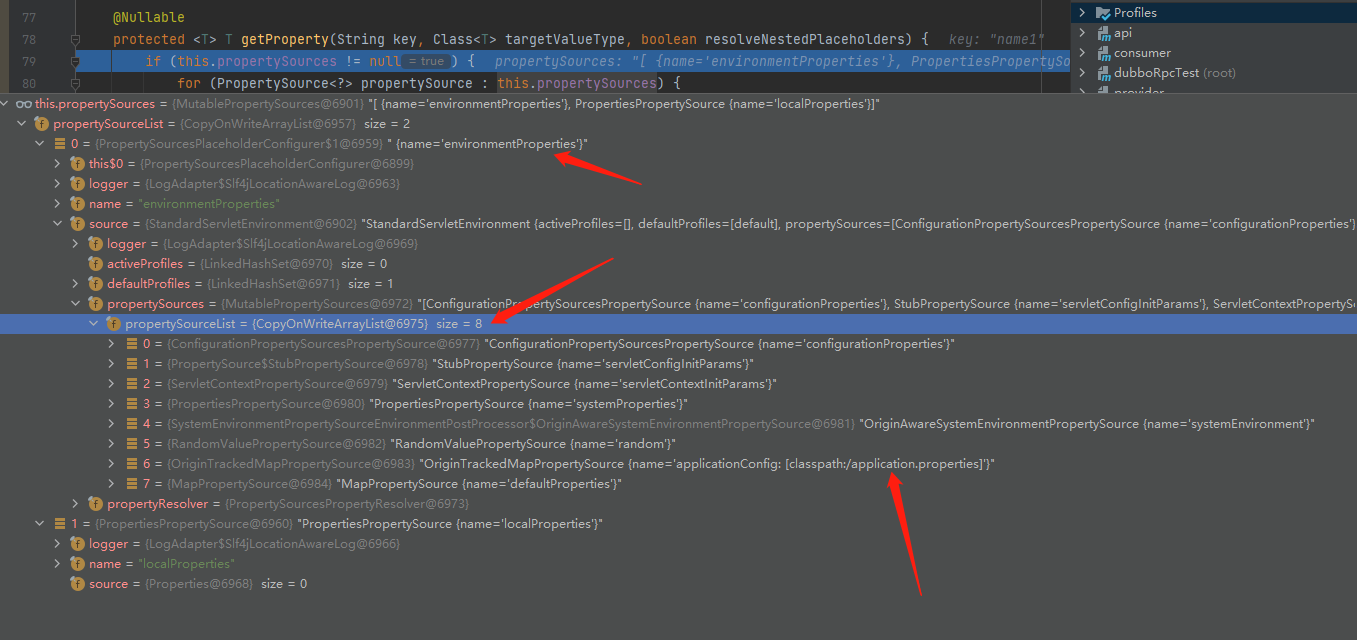Expand element 1 StubPropertySource servletConfigInitParams

pyautogui.click(x=113, y=364)
